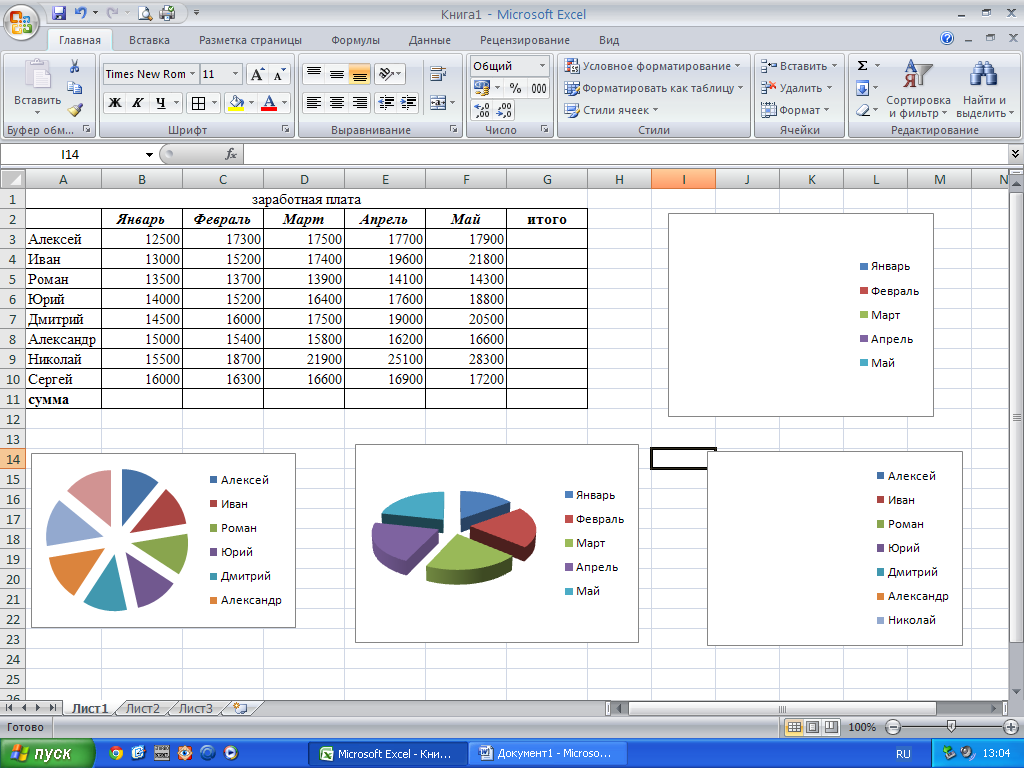
Task: Increase the cell indent
Action: click(x=409, y=103)
